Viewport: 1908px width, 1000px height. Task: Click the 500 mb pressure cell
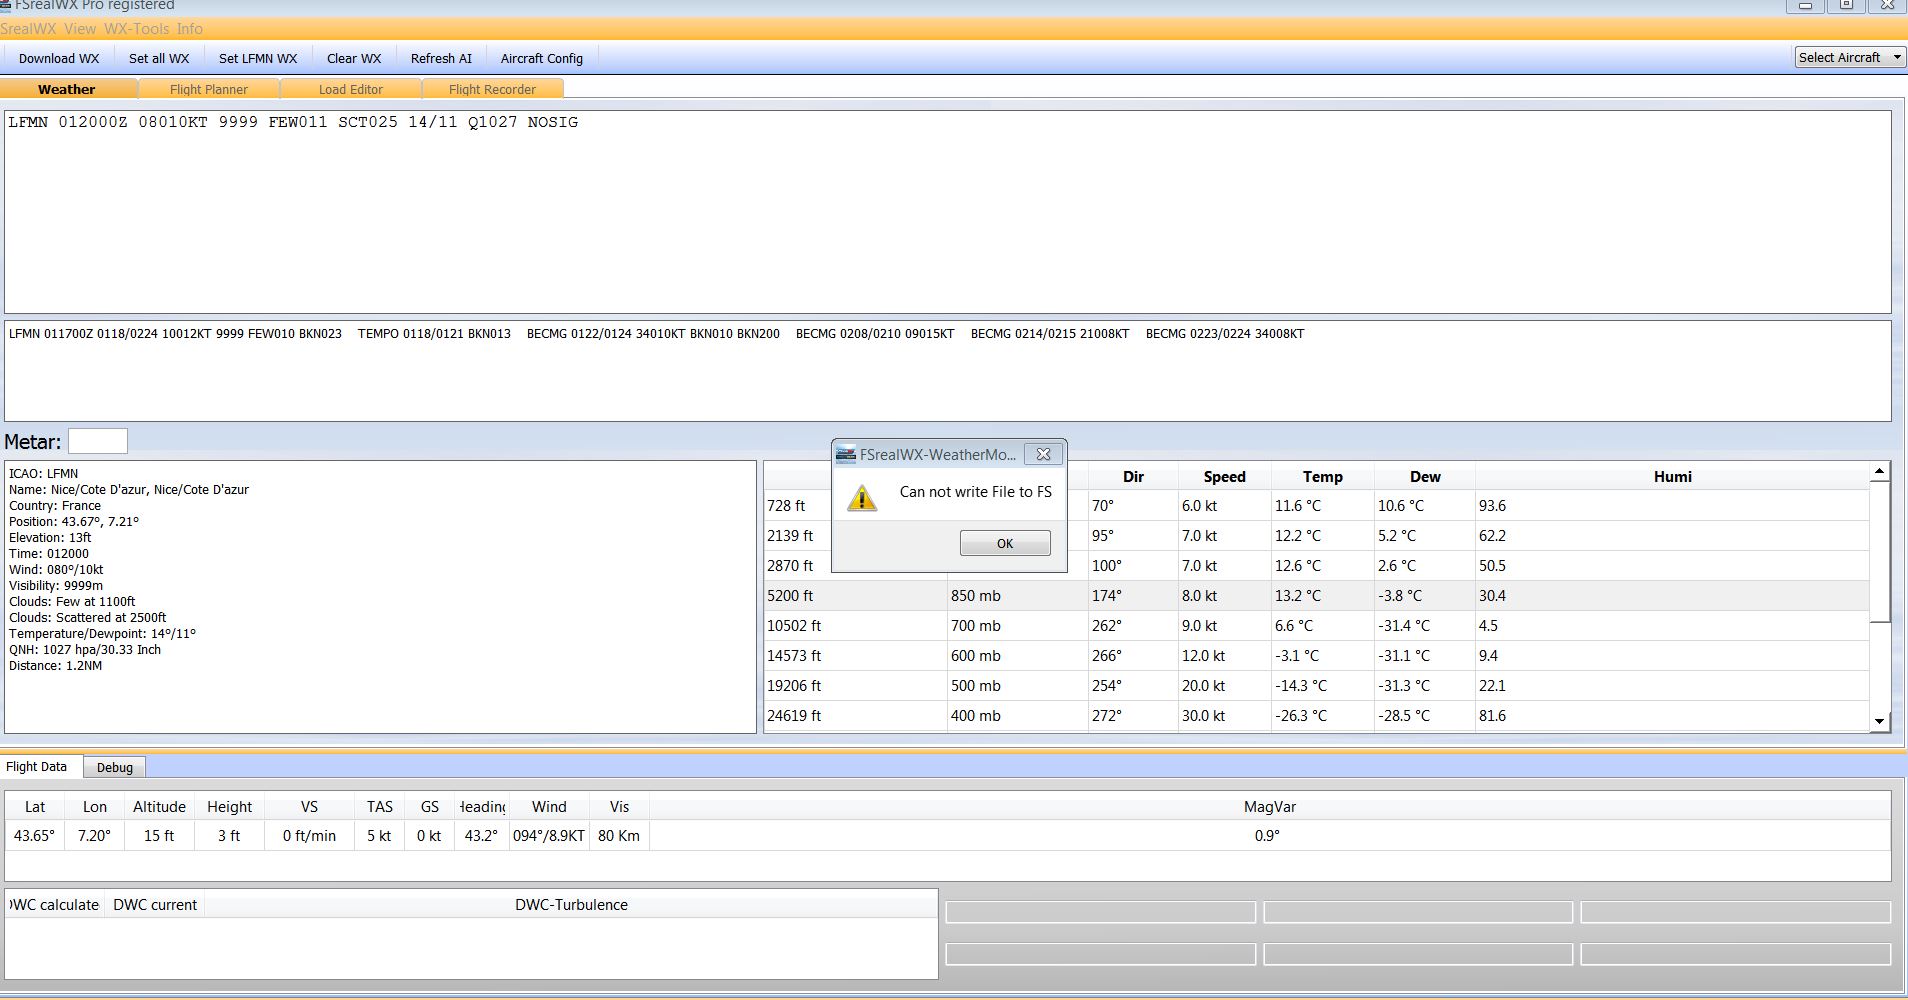pyautogui.click(x=1018, y=685)
